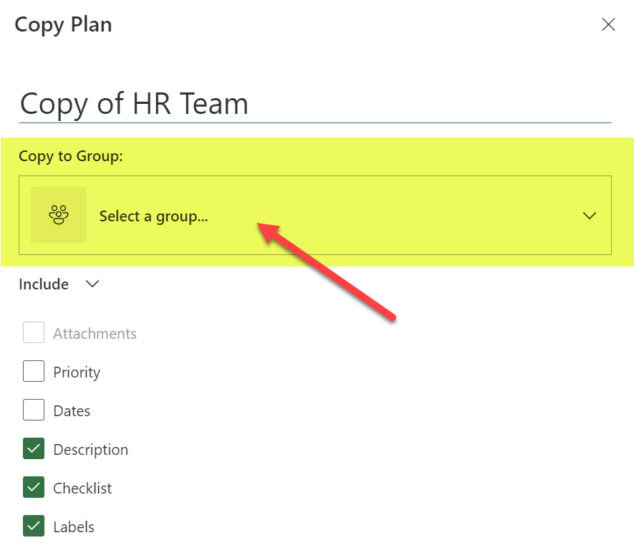Click the group people icon
Image resolution: width=634 pixels, height=558 pixels.
[59, 215]
